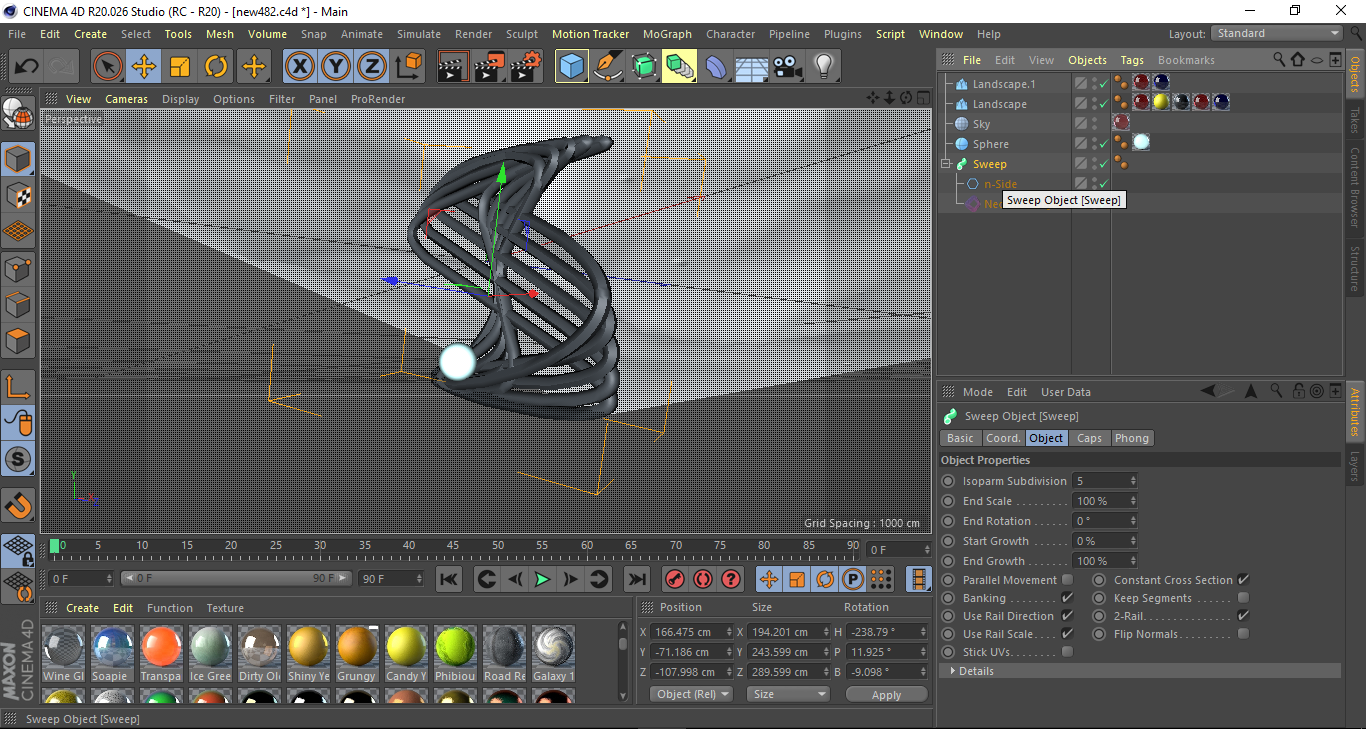Enable Keep Segments checkbox
The width and height of the screenshot is (1366, 729).
click(x=1243, y=598)
